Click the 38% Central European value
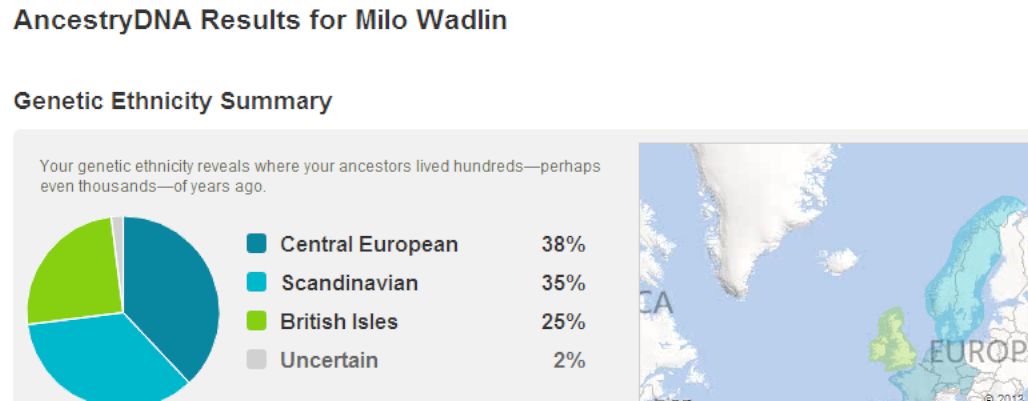 click(x=563, y=244)
